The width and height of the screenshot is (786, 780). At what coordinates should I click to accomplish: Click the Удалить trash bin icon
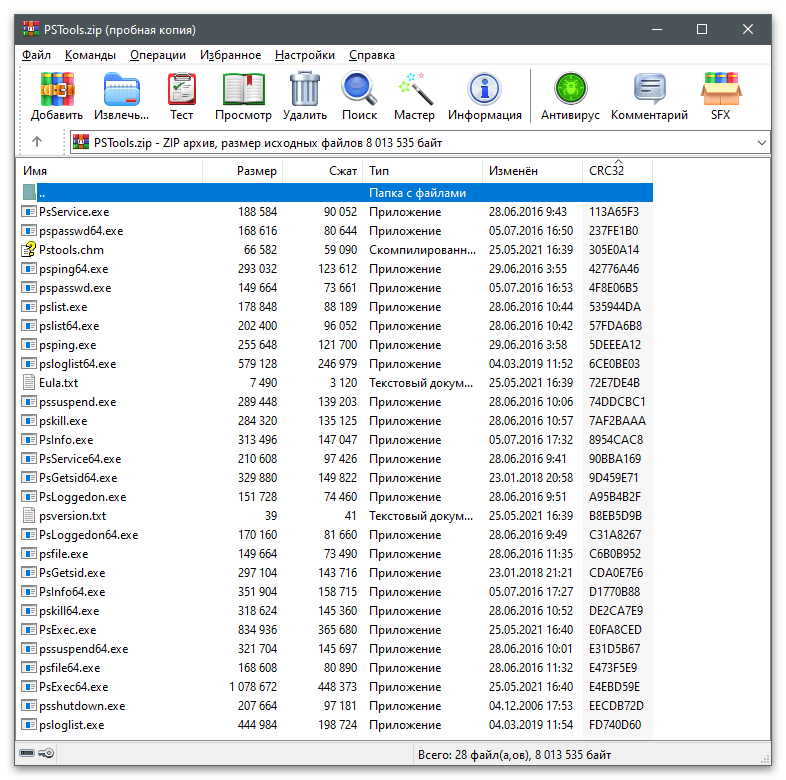305,89
